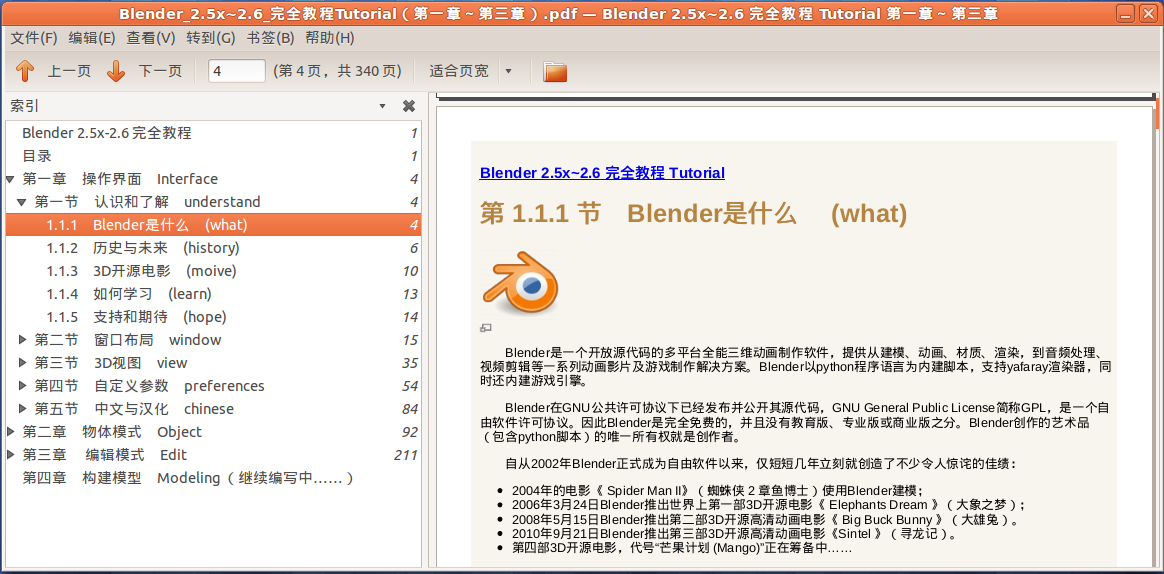Open the 查看(V) menu
The height and width of the screenshot is (574, 1164).
pyautogui.click(x=151, y=38)
